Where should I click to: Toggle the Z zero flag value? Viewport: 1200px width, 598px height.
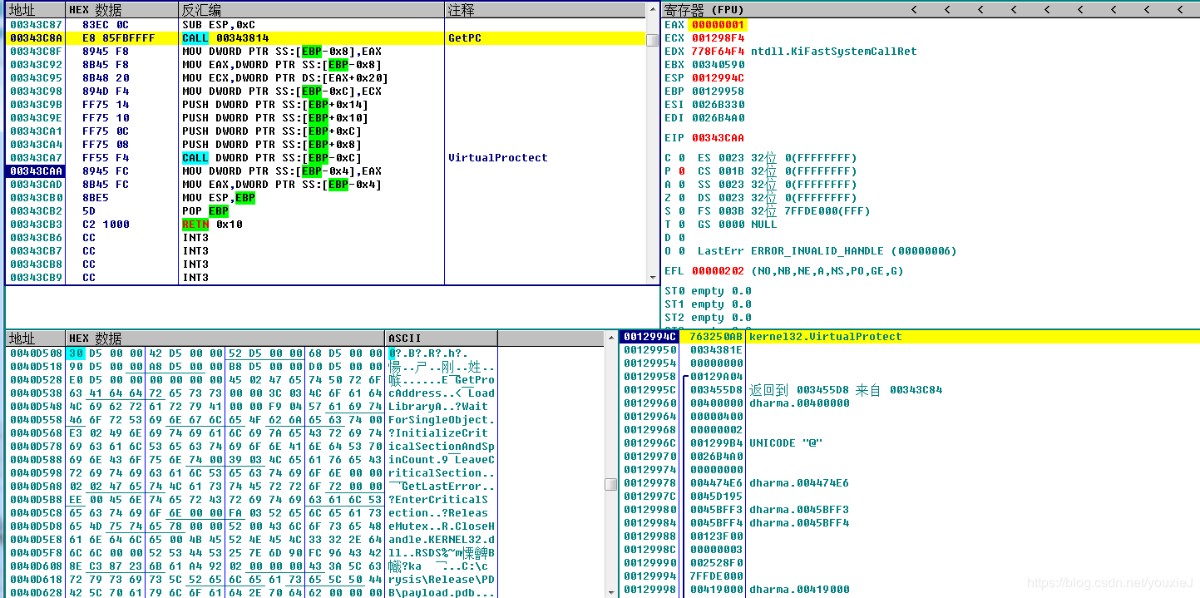(x=681, y=198)
